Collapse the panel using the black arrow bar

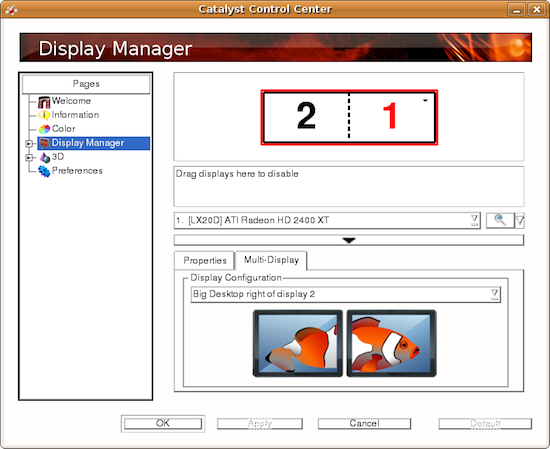(349, 240)
